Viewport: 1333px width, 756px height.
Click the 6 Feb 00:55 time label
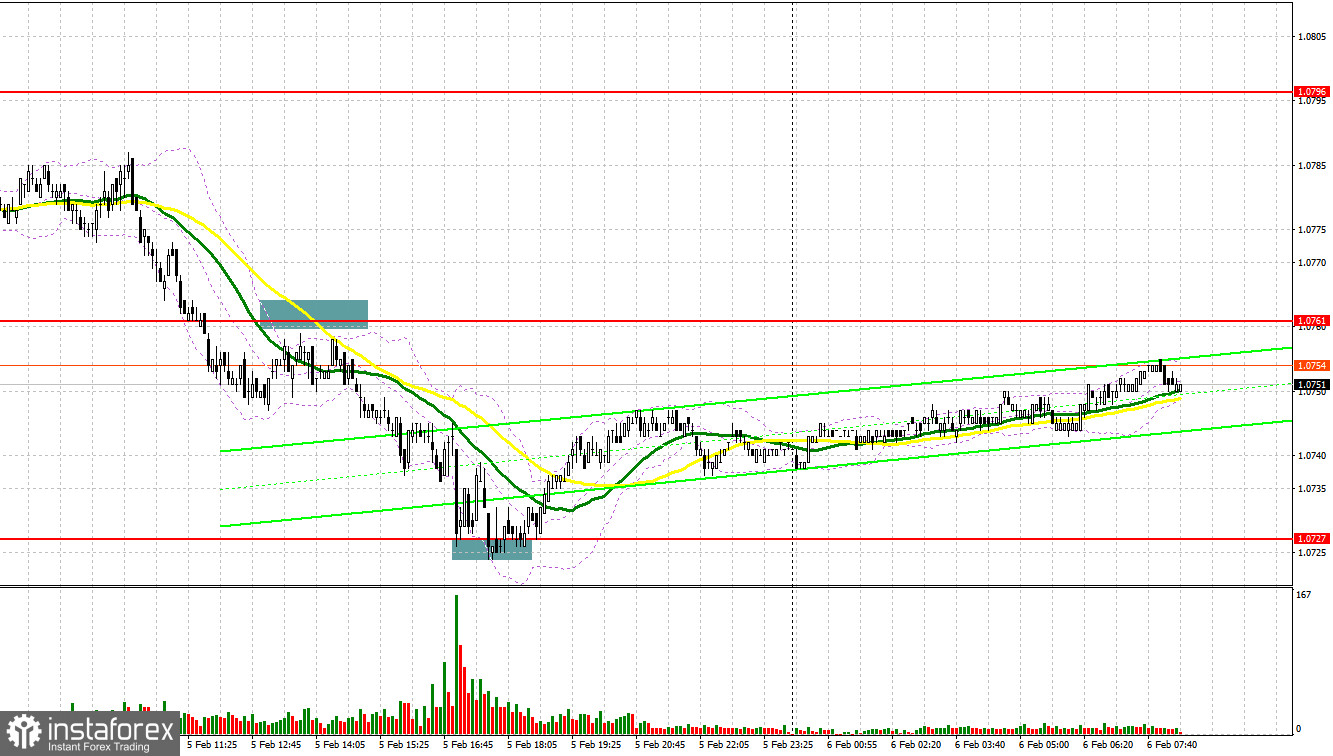852,745
